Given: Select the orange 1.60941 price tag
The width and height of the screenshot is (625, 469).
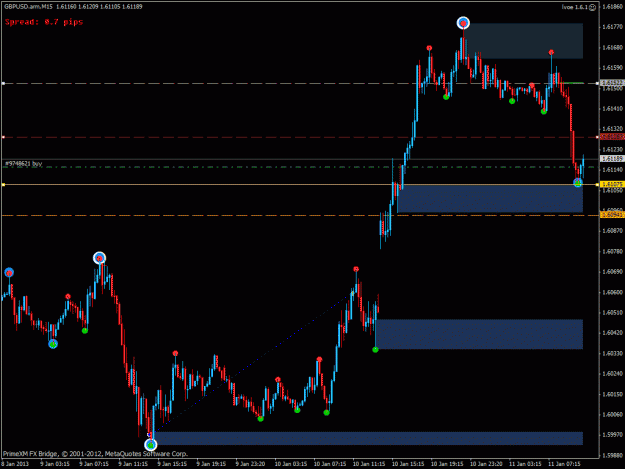Looking at the screenshot, I should 612,215.
